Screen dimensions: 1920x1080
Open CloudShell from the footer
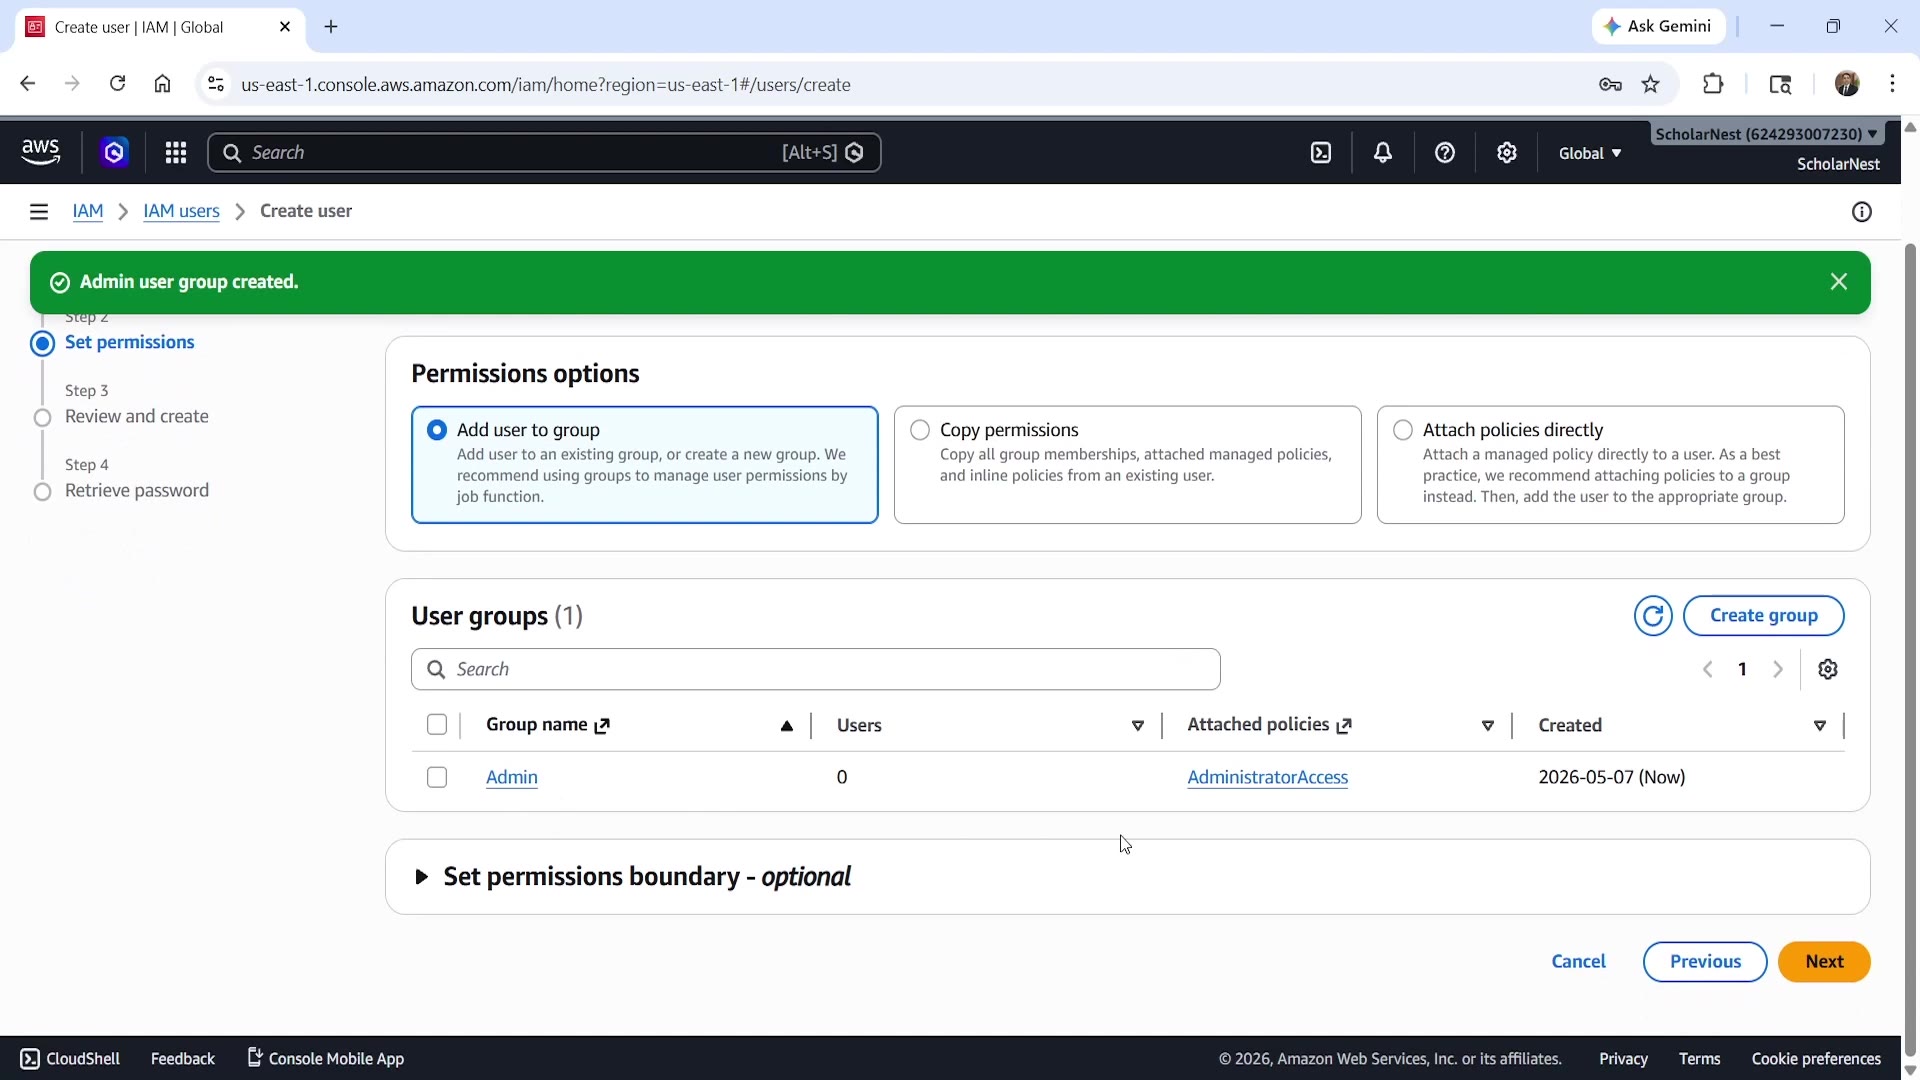[x=70, y=1058]
